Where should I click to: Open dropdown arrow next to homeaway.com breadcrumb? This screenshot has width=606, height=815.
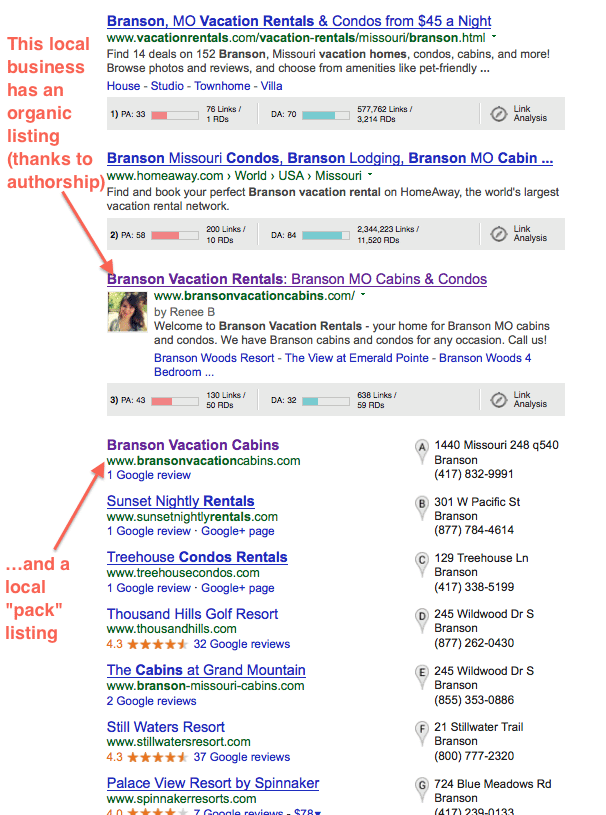pos(370,175)
